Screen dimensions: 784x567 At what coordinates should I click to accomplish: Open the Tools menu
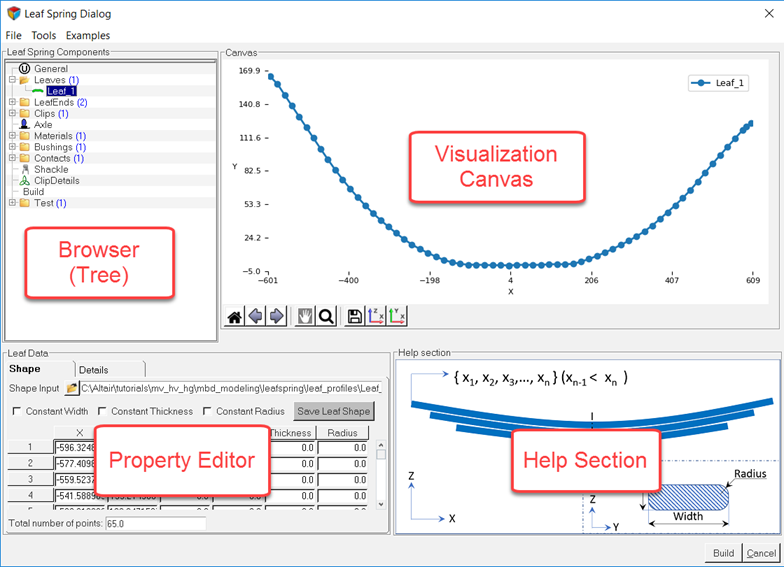(x=43, y=36)
